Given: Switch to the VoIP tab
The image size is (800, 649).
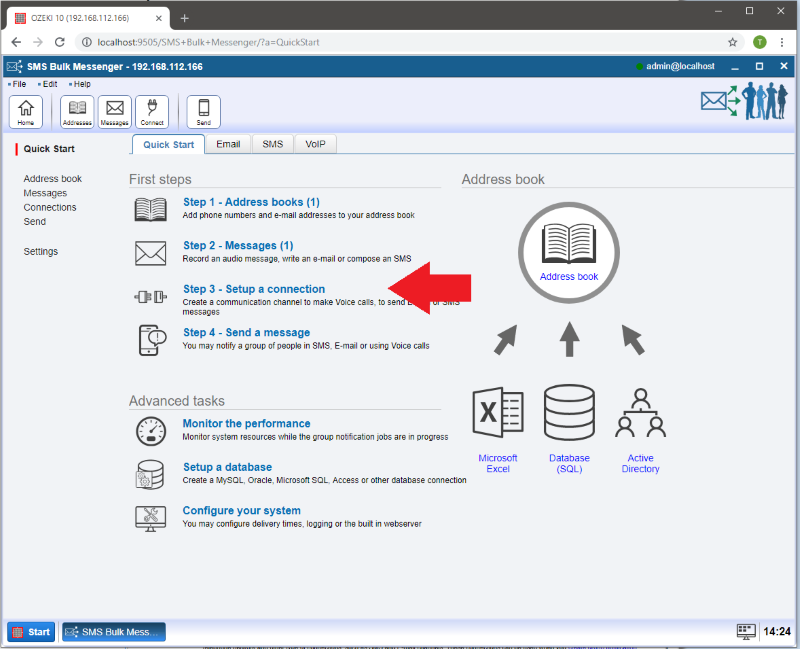Looking at the screenshot, I should (x=315, y=144).
